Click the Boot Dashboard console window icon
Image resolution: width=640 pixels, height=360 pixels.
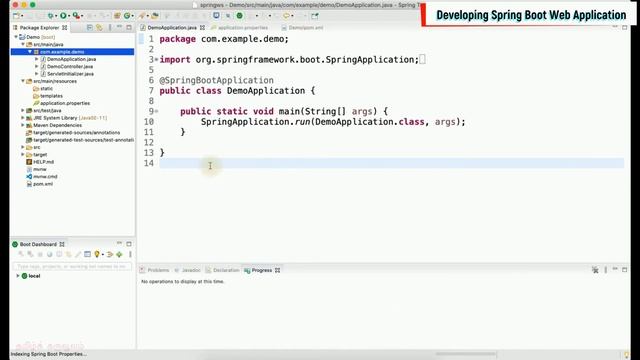coord(87,254)
